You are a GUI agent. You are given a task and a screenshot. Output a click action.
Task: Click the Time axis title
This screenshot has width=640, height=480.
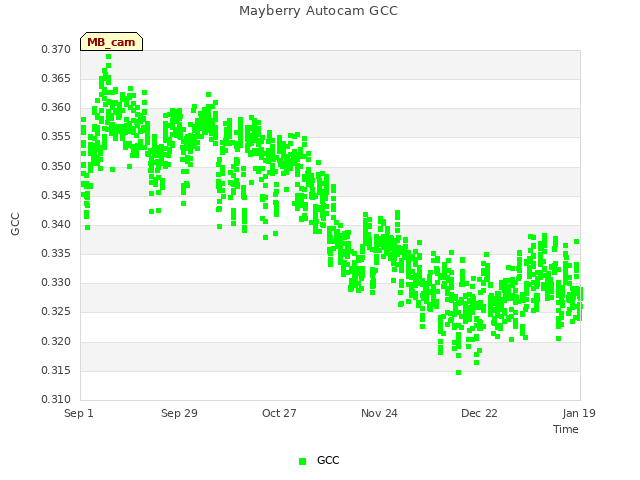pyautogui.click(x=566, y=429)
